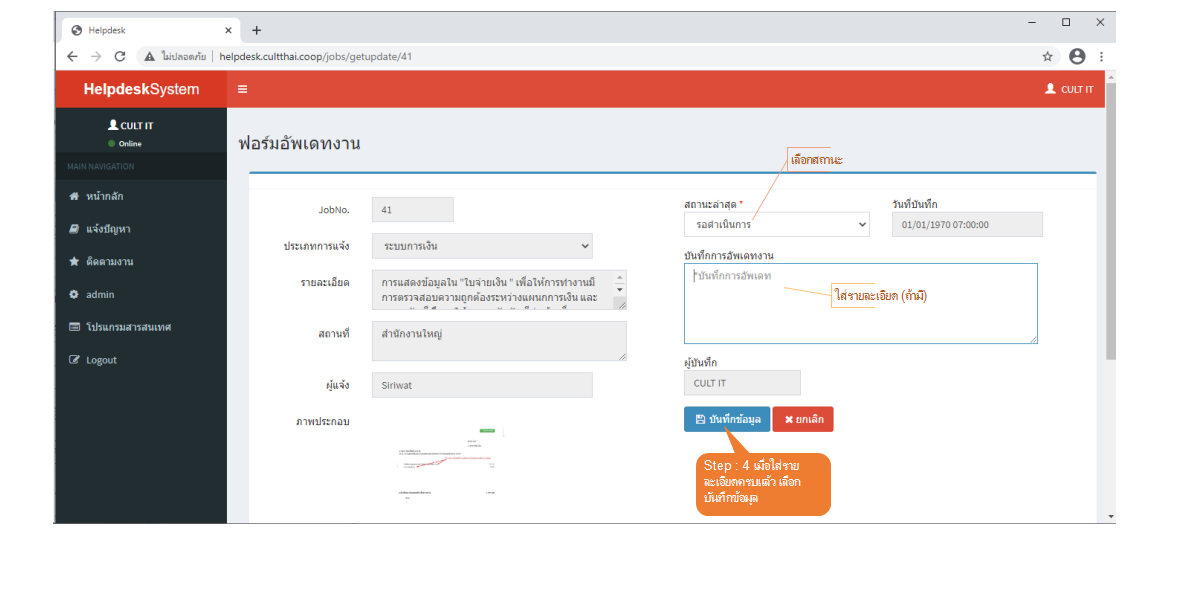Open the admin sidebar item
The height and width of the screenshot is (597, 1189).
(100, 295)
